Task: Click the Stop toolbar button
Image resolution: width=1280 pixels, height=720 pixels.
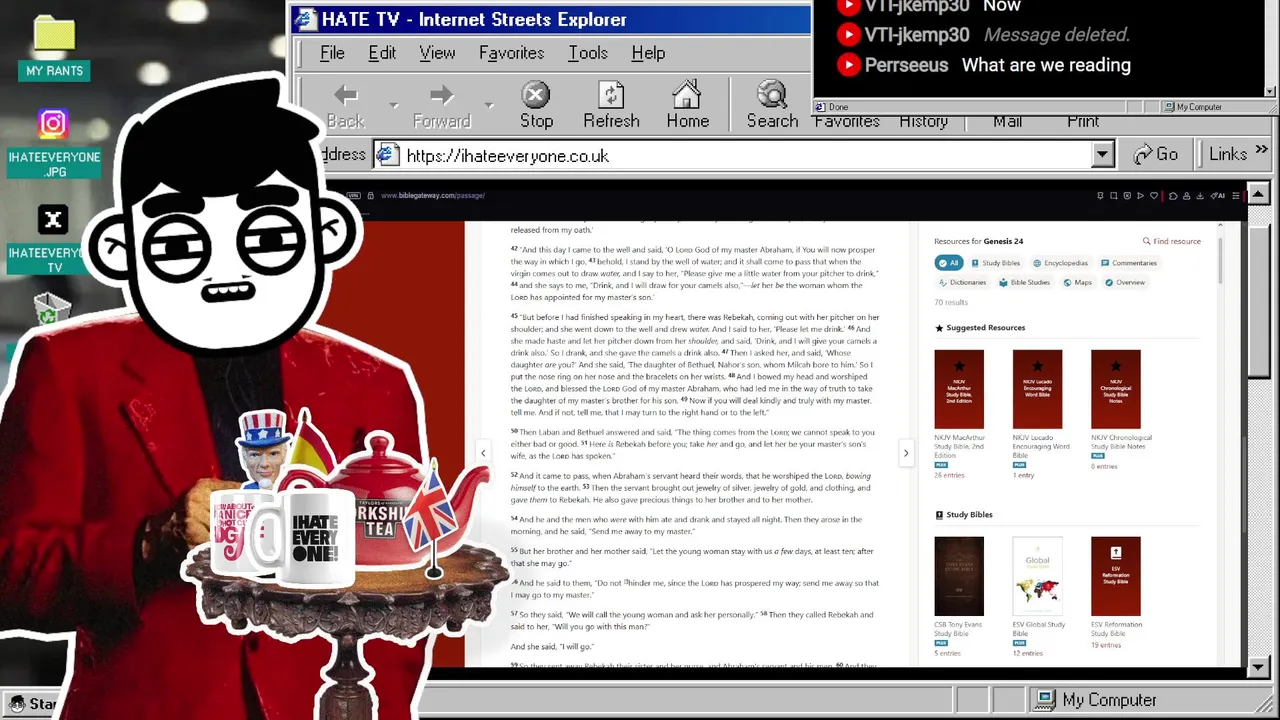Action: 536,107
